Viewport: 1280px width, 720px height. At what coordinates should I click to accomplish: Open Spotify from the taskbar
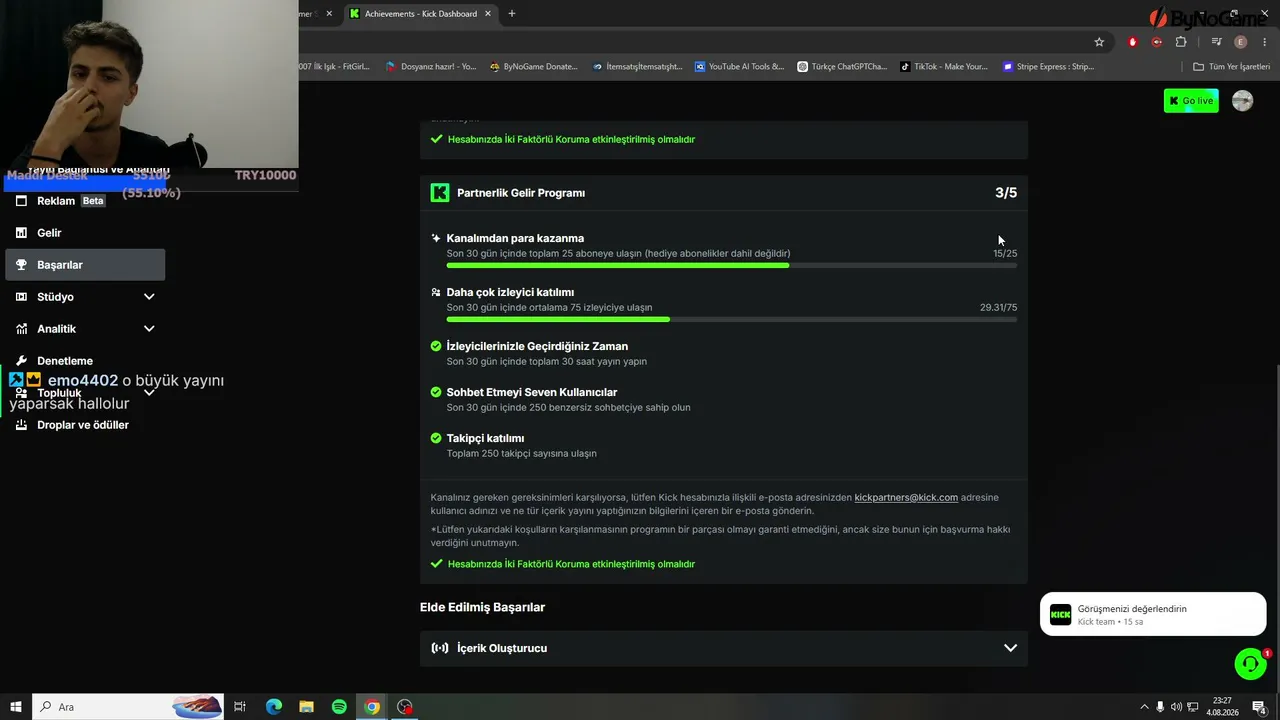click(x=339, y=707)
